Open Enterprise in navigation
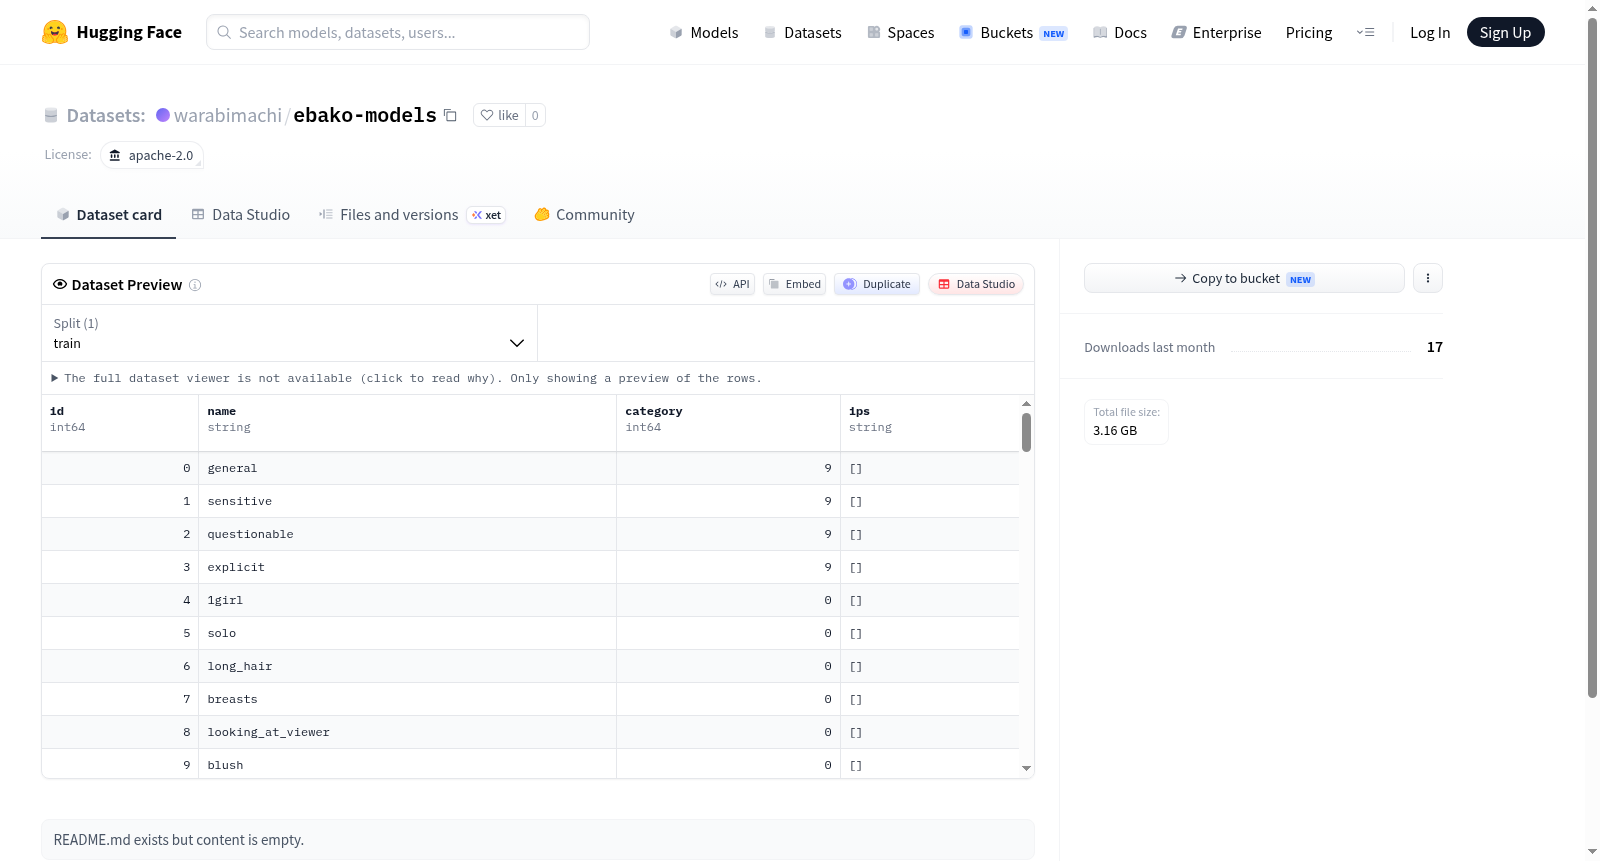Image resolution: width=1600 pixels, height=861 pixels. point(1216,32)
